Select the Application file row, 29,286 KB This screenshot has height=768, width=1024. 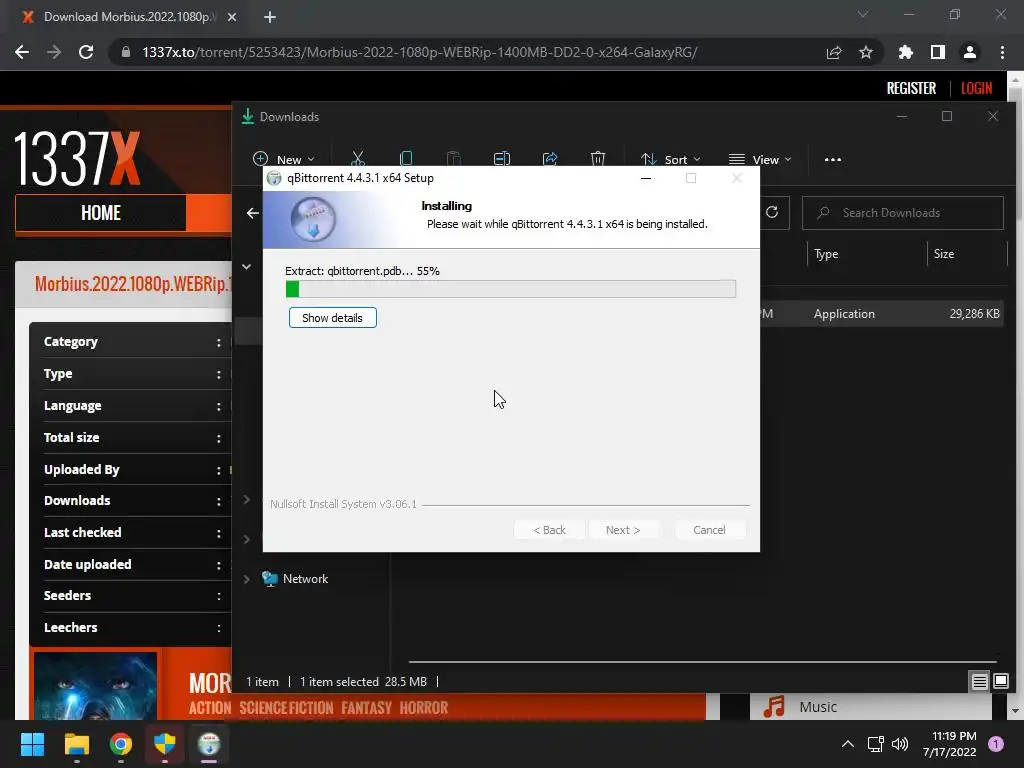[x=882, y=314]
